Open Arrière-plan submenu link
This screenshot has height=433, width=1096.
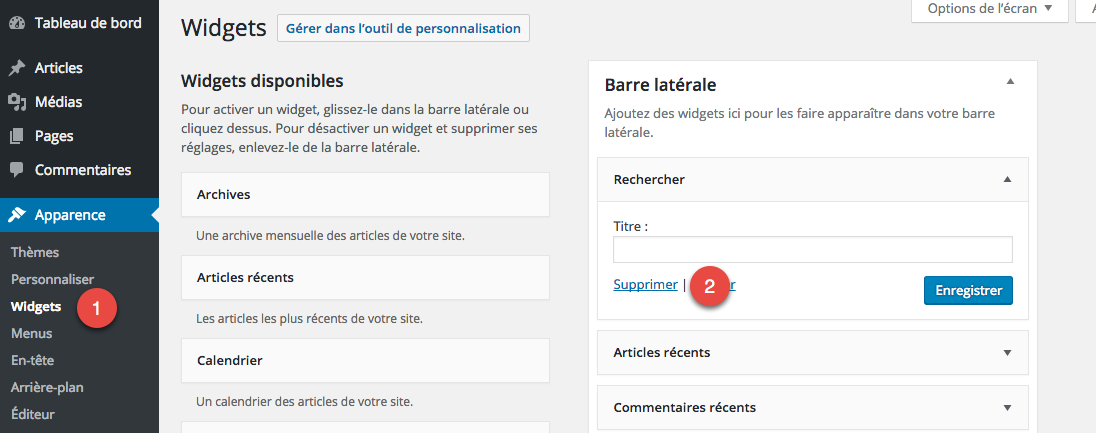(48, 388)
